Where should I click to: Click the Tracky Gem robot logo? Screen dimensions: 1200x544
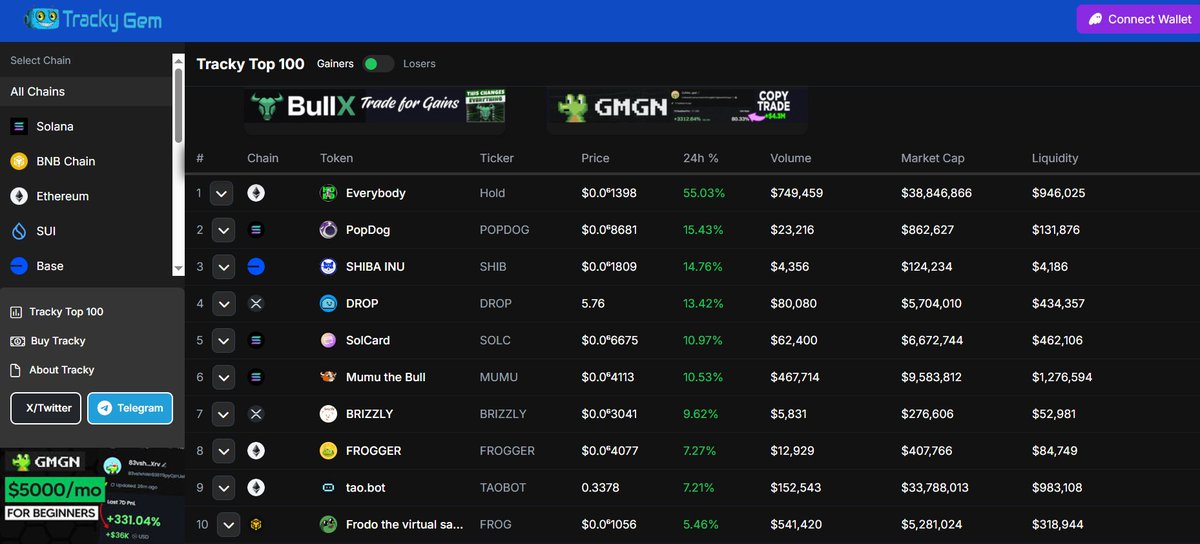tap(43, 19)
